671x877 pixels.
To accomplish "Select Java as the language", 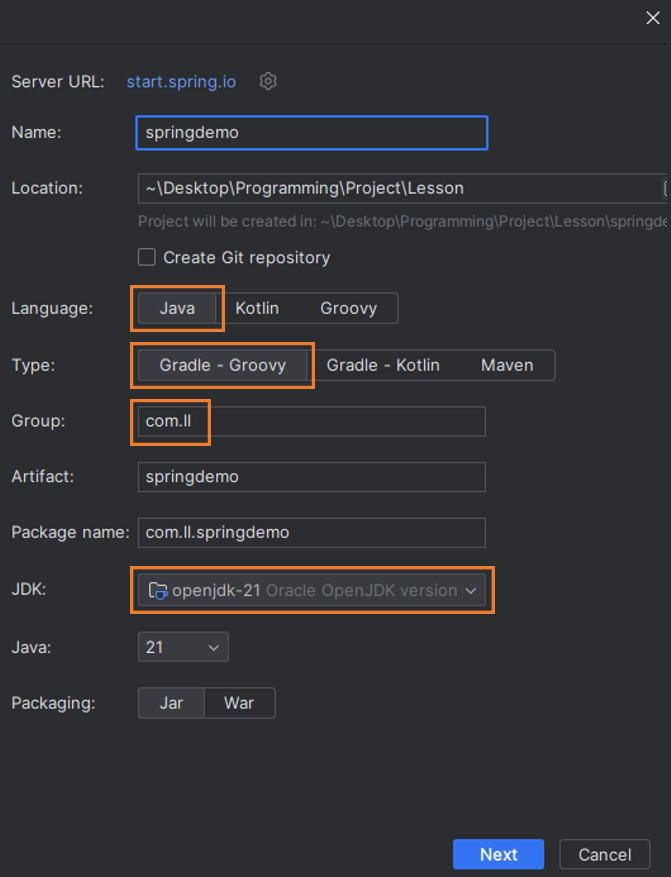I will (177, 308).
